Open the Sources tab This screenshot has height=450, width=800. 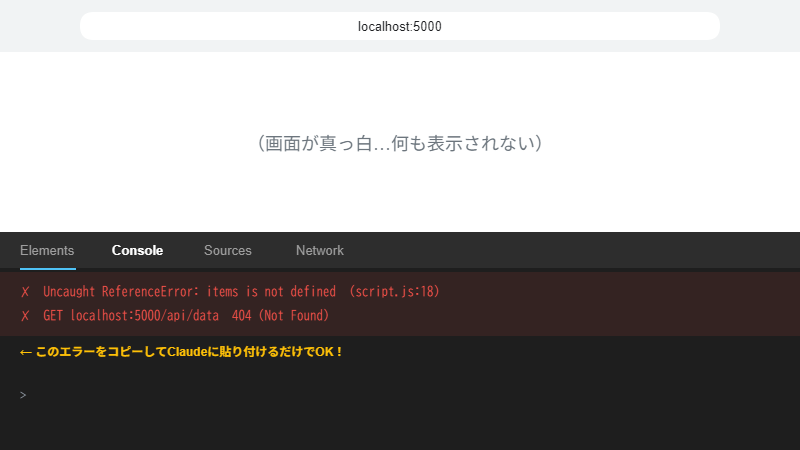[x=228, y=251]
